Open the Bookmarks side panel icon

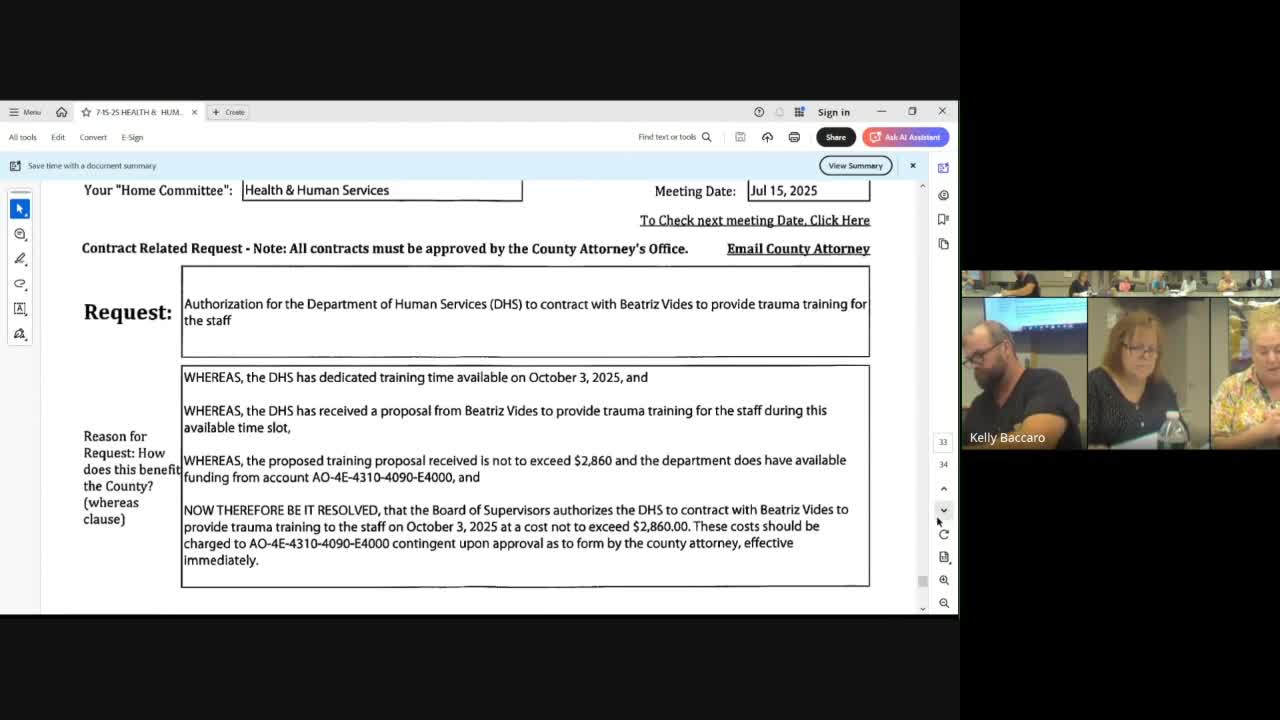coord(943,219)
